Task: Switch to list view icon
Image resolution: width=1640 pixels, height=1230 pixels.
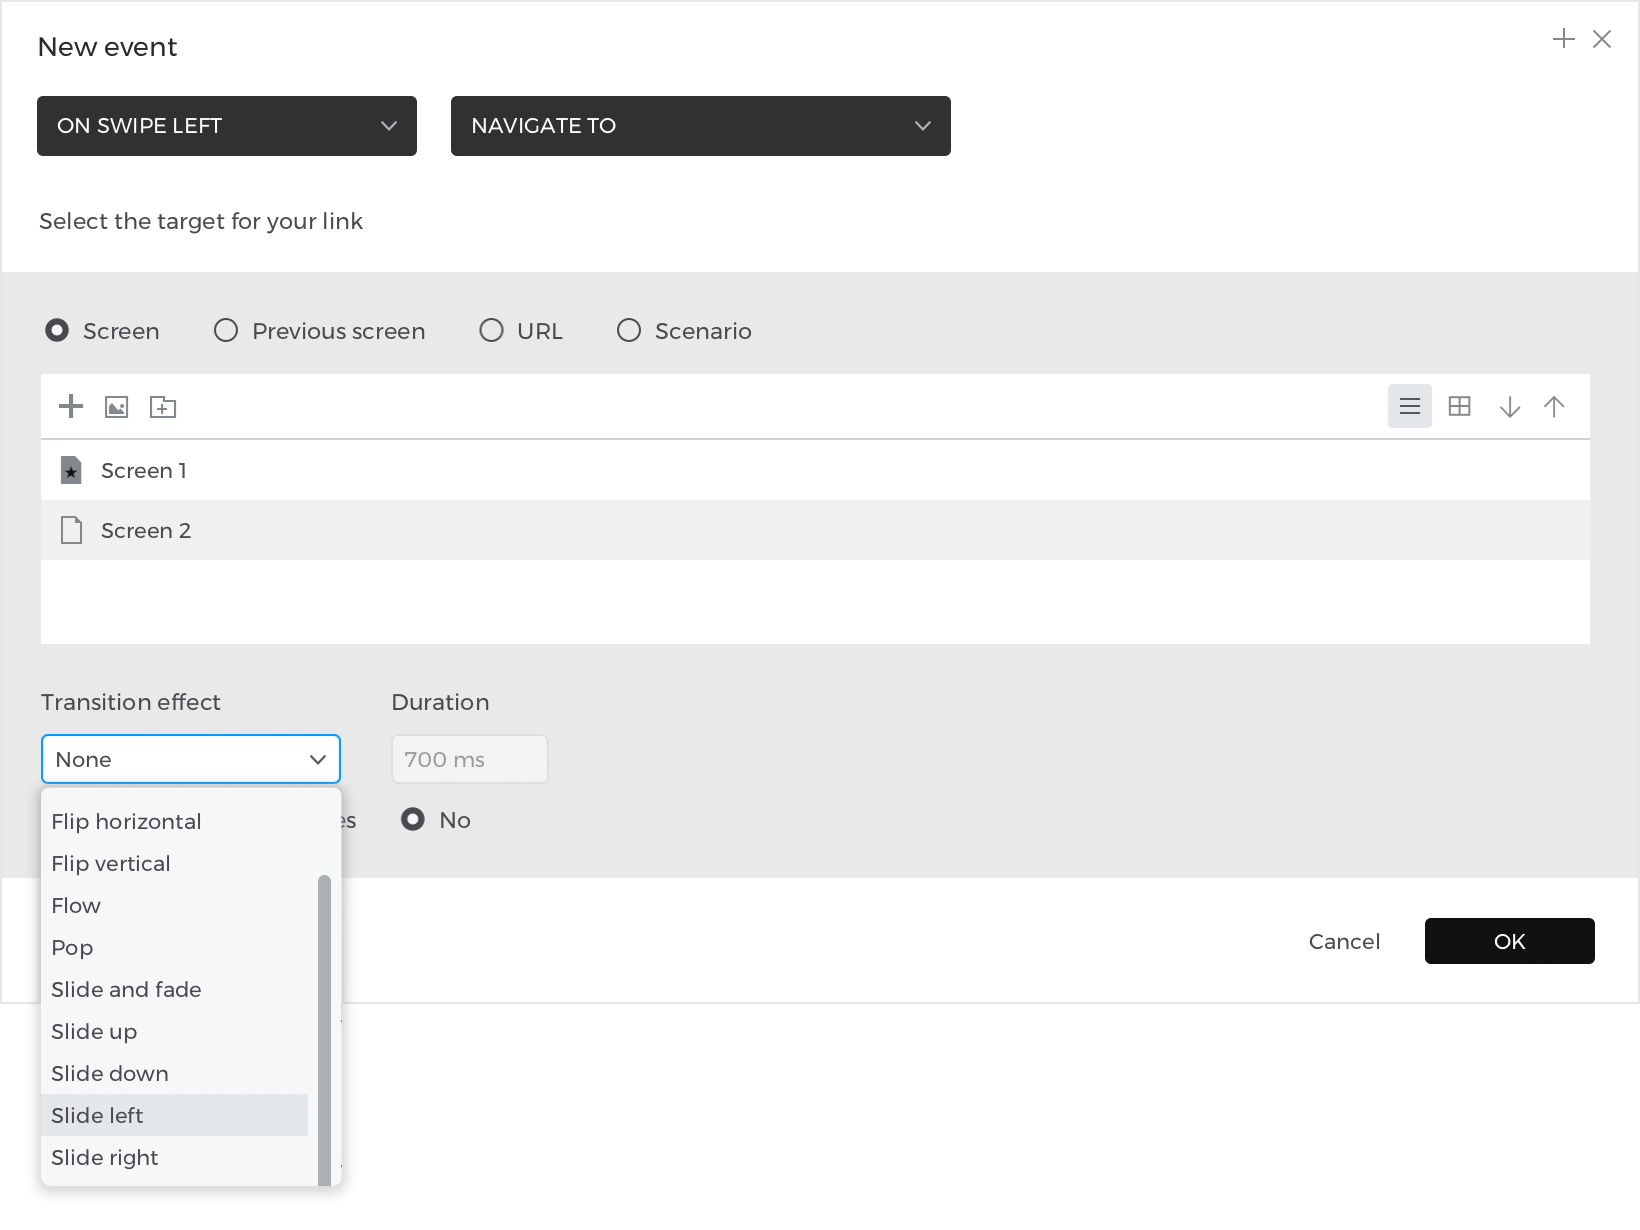Action: tap(1409, 406)
